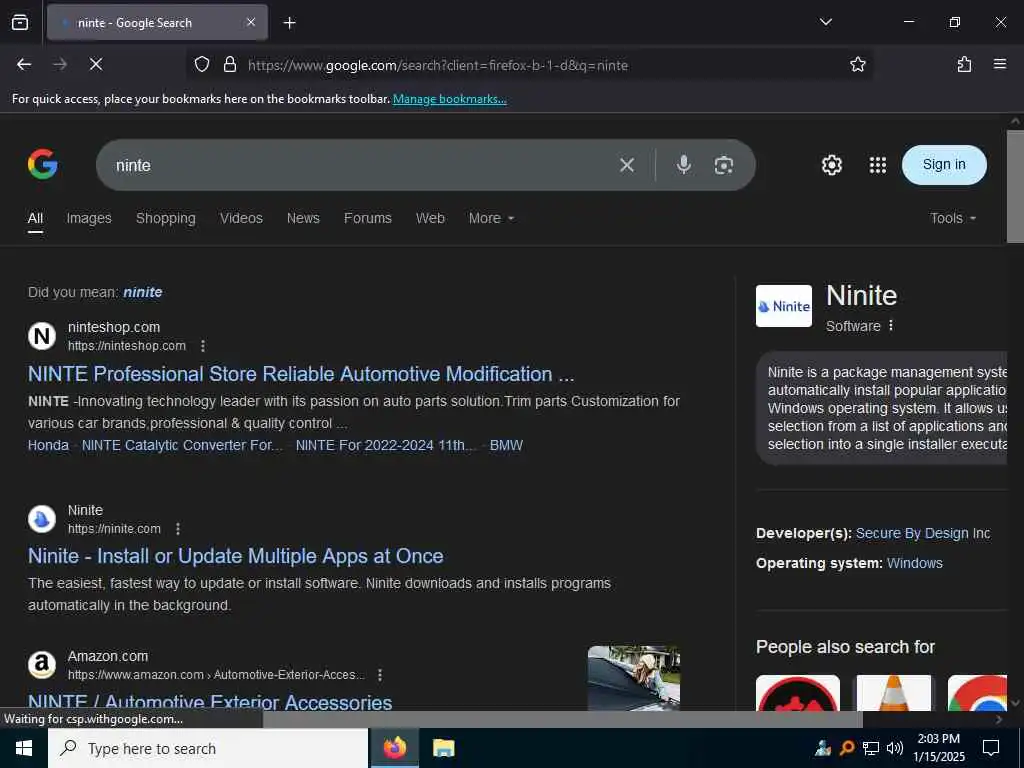Screen dimensions: 1024x768
Task: Open knowledge panel more options dots
Action: coord(891,325)
